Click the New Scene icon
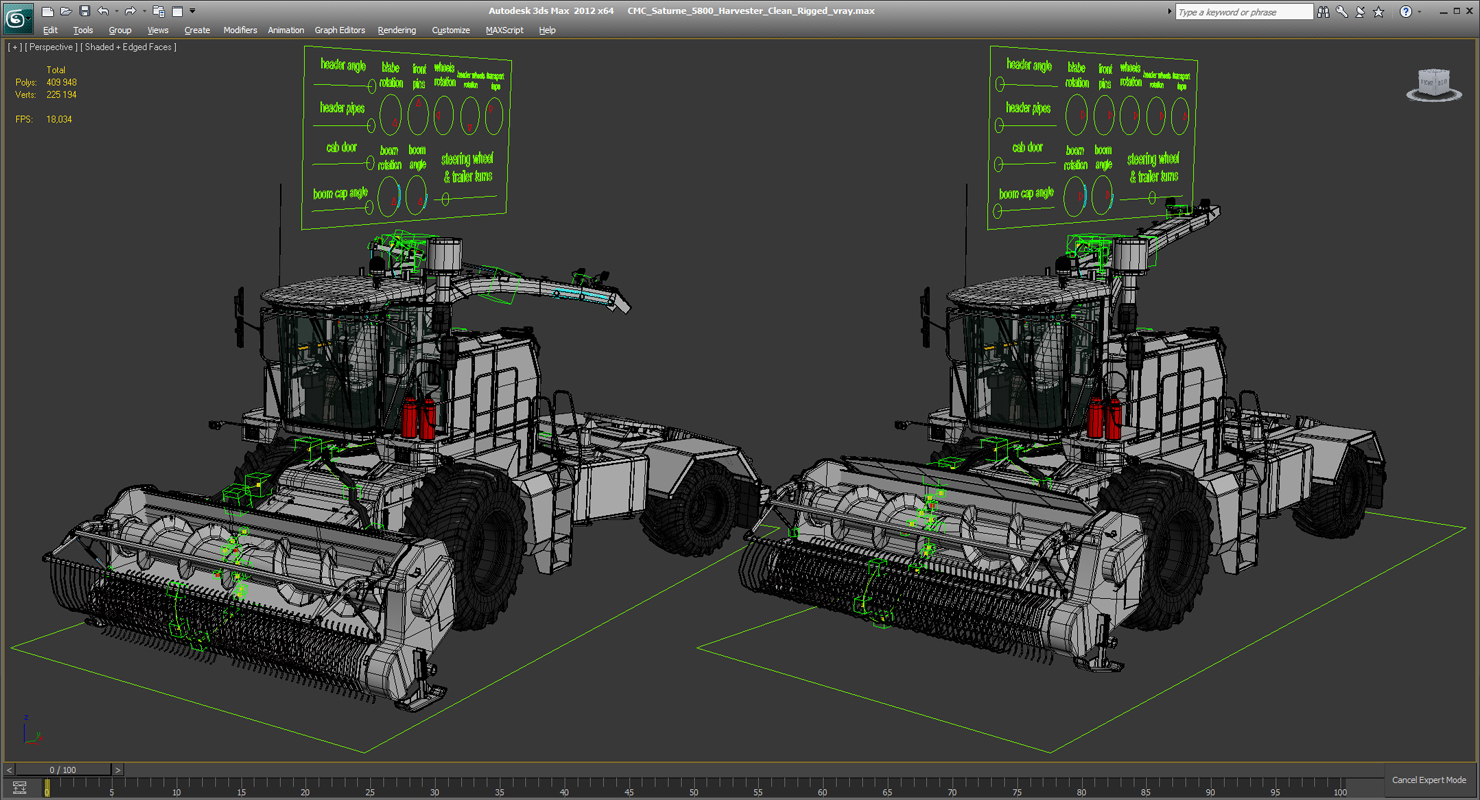The width and height of the screenshot is (1480, 800). tap(47, 11)
